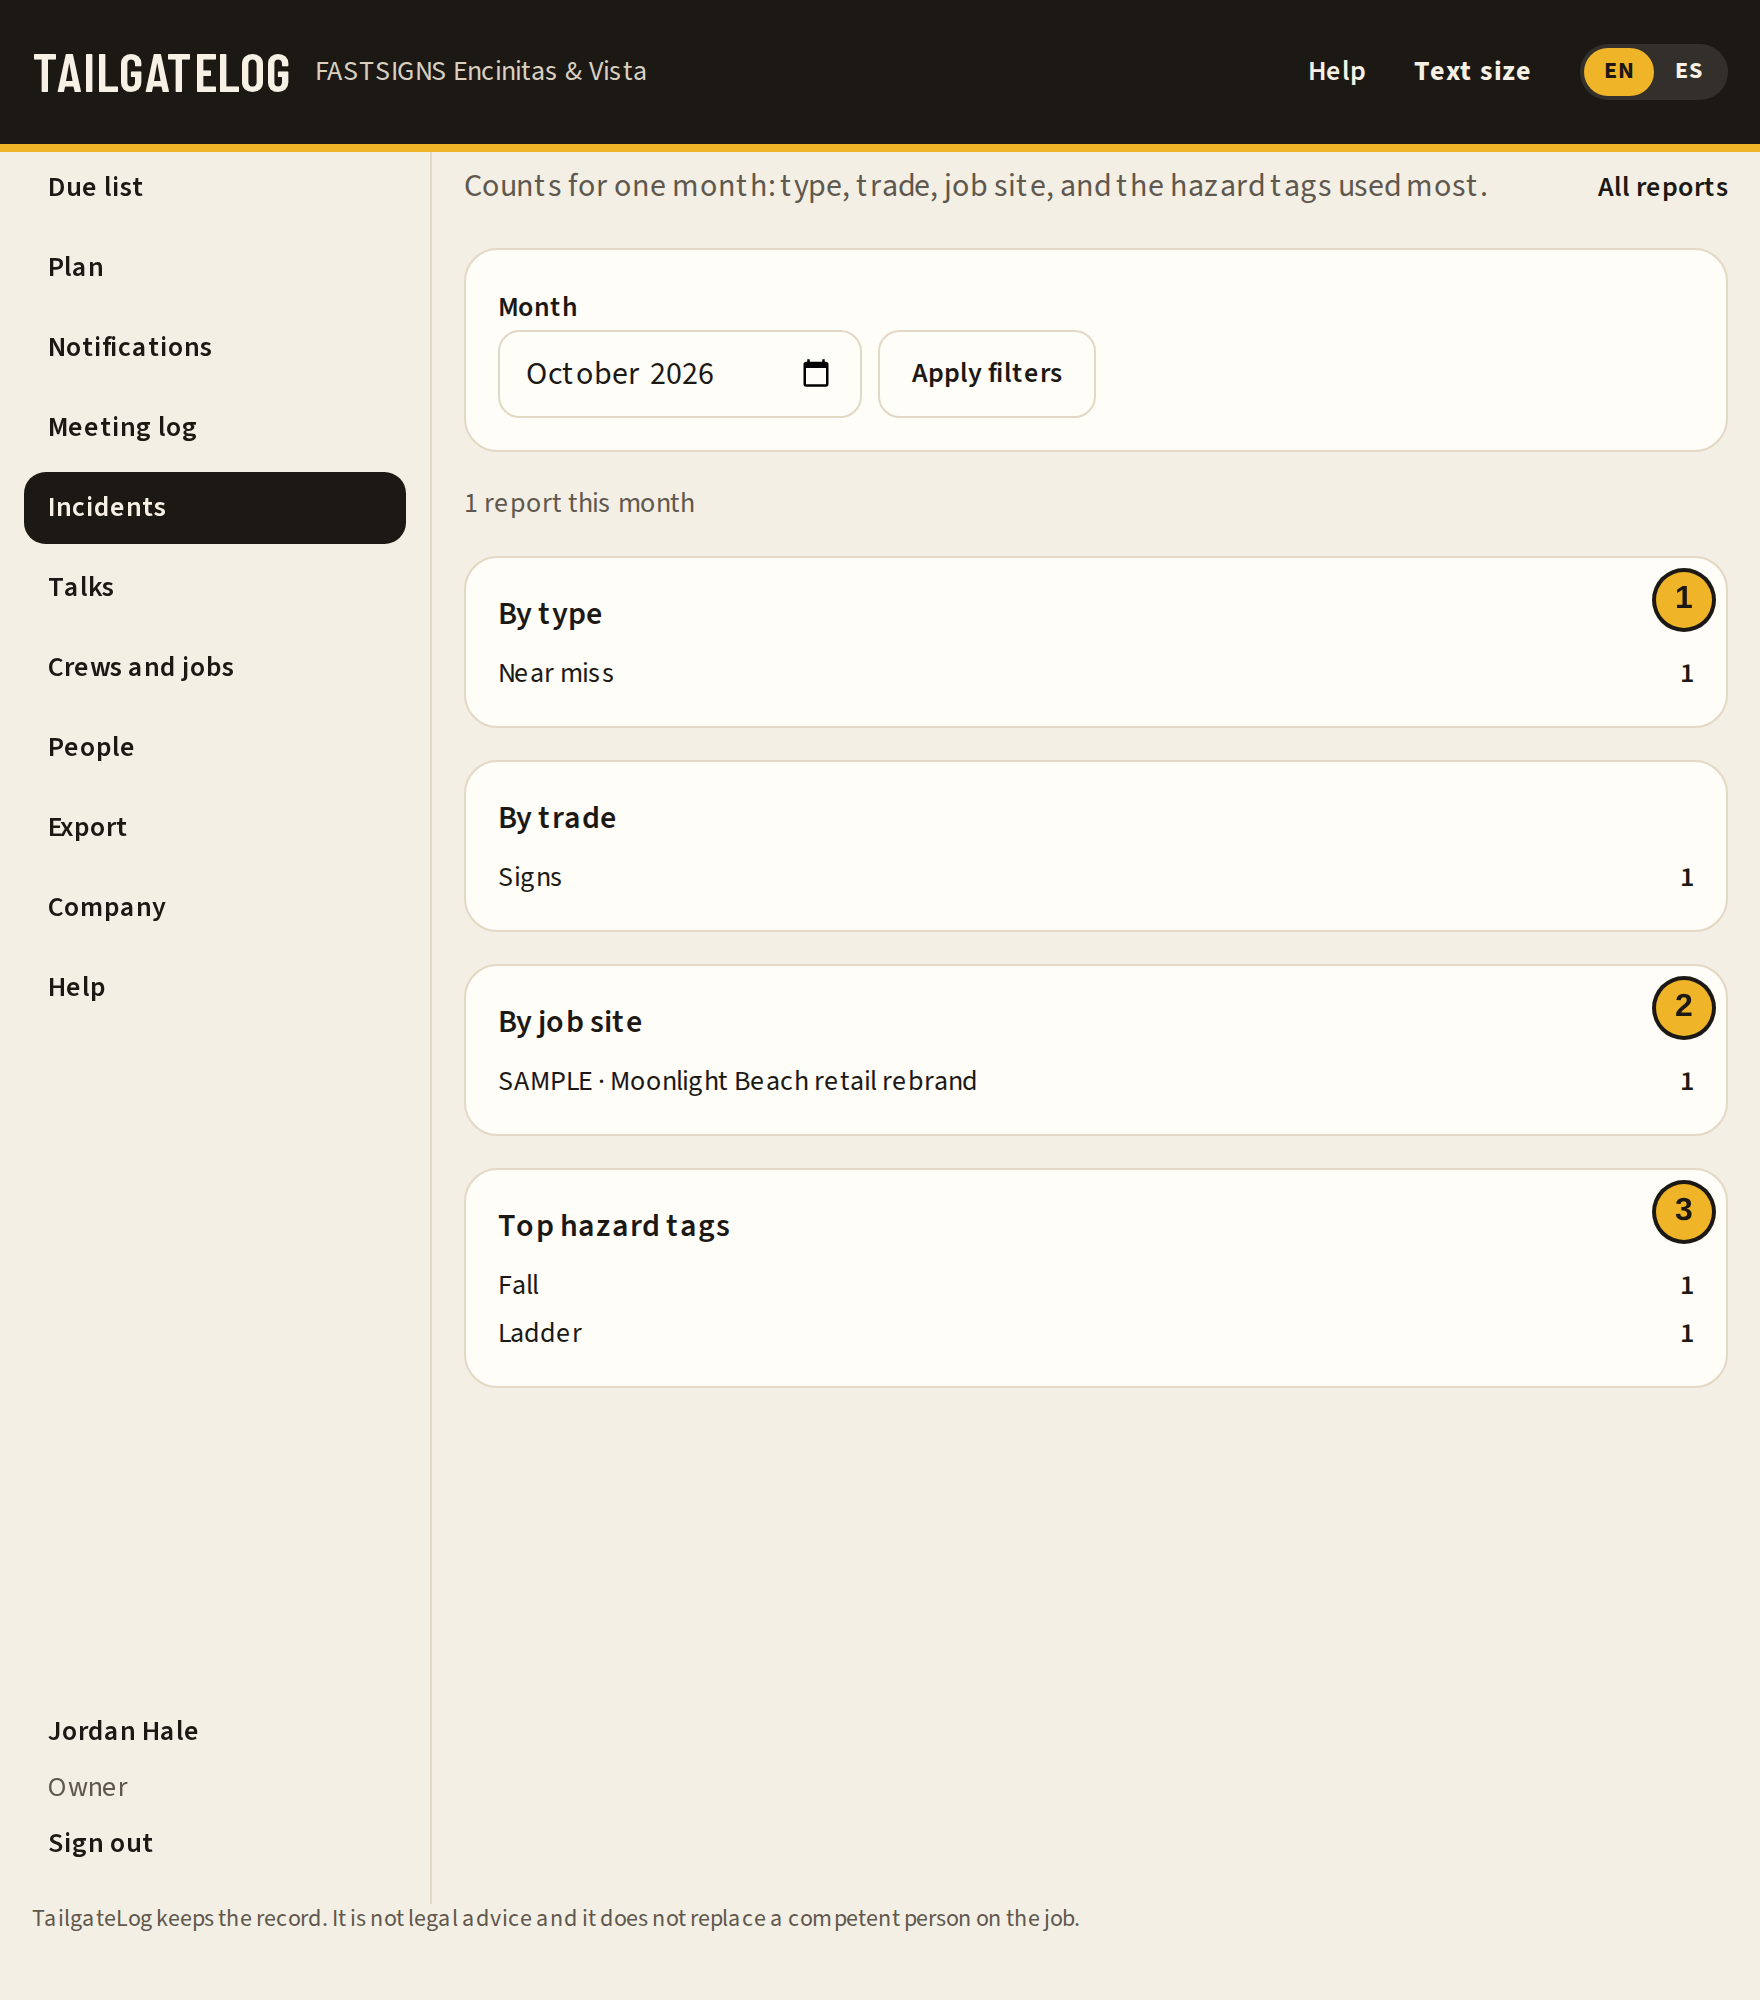
Task: Open Plan from the sidebar
Action: coord(215,267)
